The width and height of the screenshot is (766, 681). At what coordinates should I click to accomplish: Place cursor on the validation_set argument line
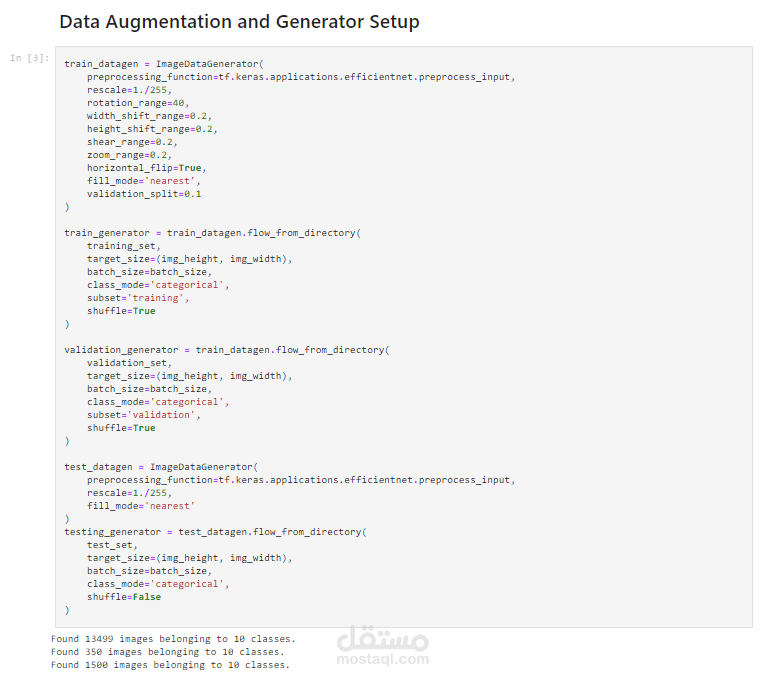128,363
